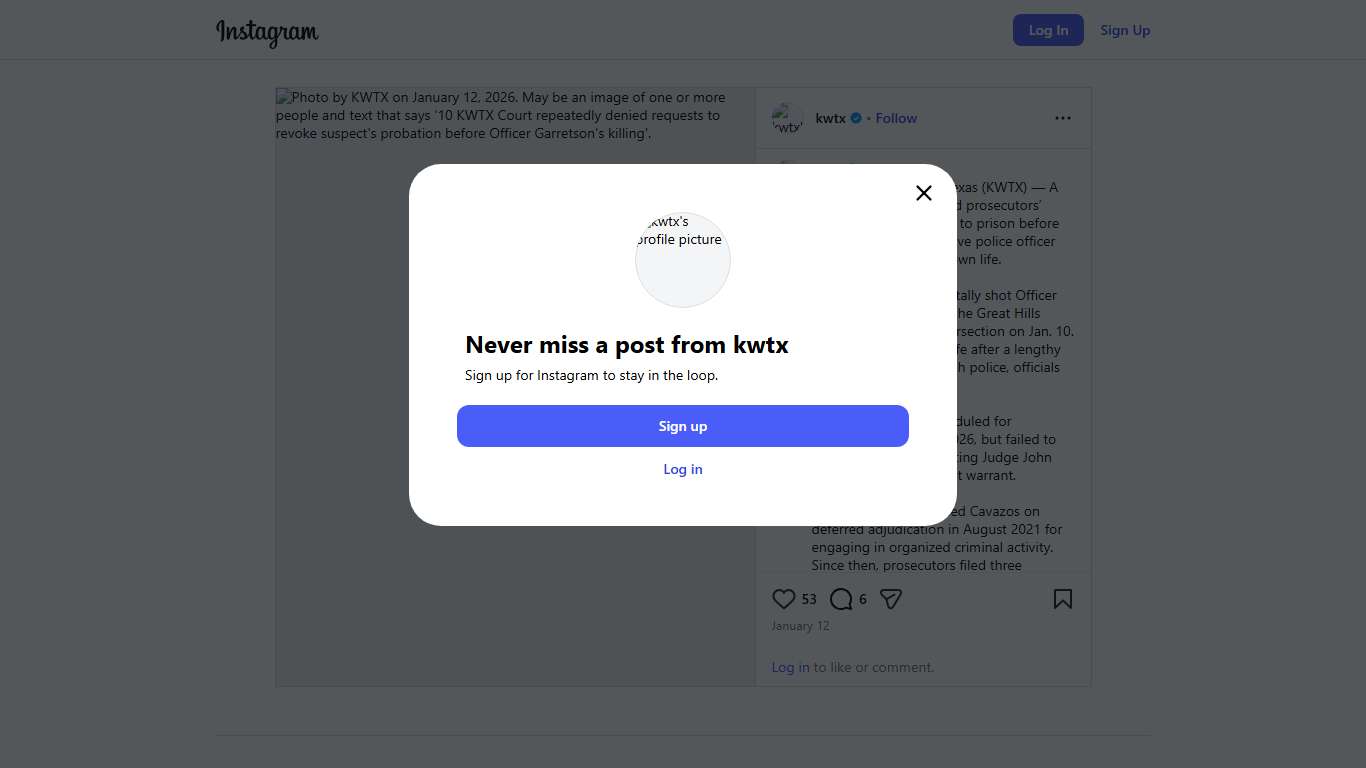Click the kwtx profile picture in popup
Image resolution: width=1366 pixels, height=768 pixels.
pyautogui.click(x=683, y=260)
